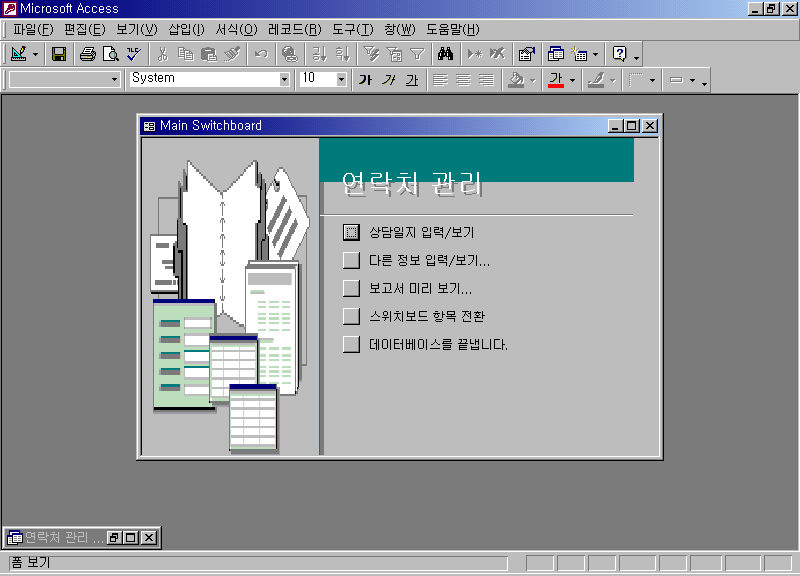Viewport: 800px width, 576px height.
Task: Apply fill color with paint bucket
Action: pyautogui.click(x=516, y=80)
